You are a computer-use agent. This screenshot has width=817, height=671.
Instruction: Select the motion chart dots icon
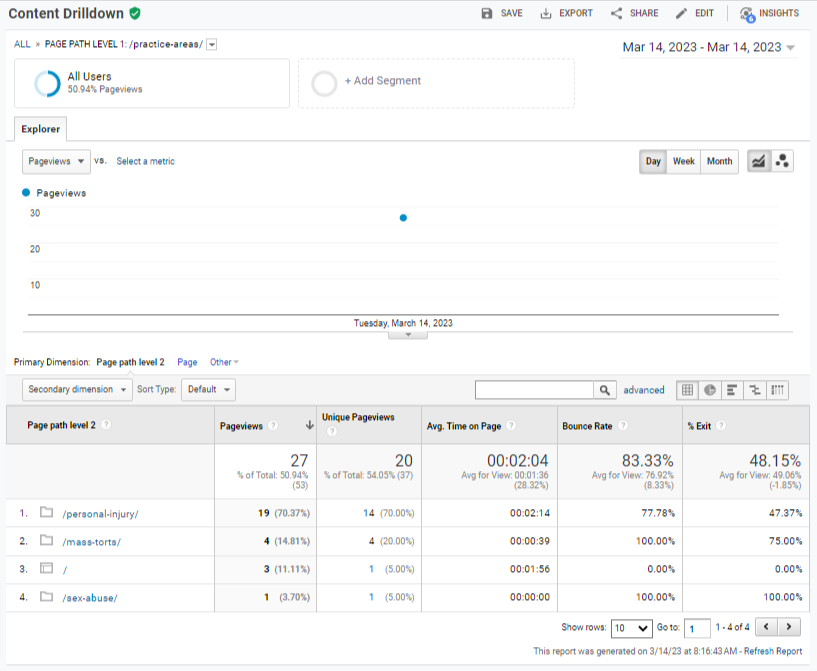coord(782,161)
